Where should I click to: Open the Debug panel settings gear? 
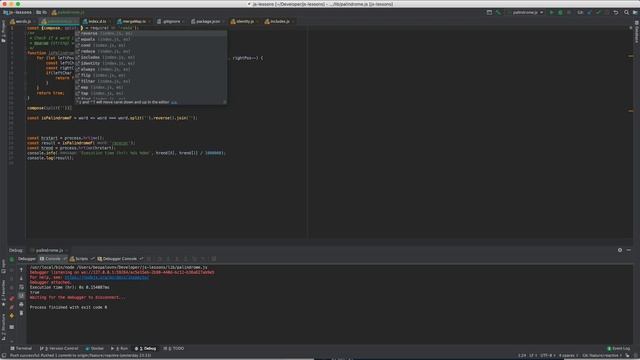coord(620,250)
